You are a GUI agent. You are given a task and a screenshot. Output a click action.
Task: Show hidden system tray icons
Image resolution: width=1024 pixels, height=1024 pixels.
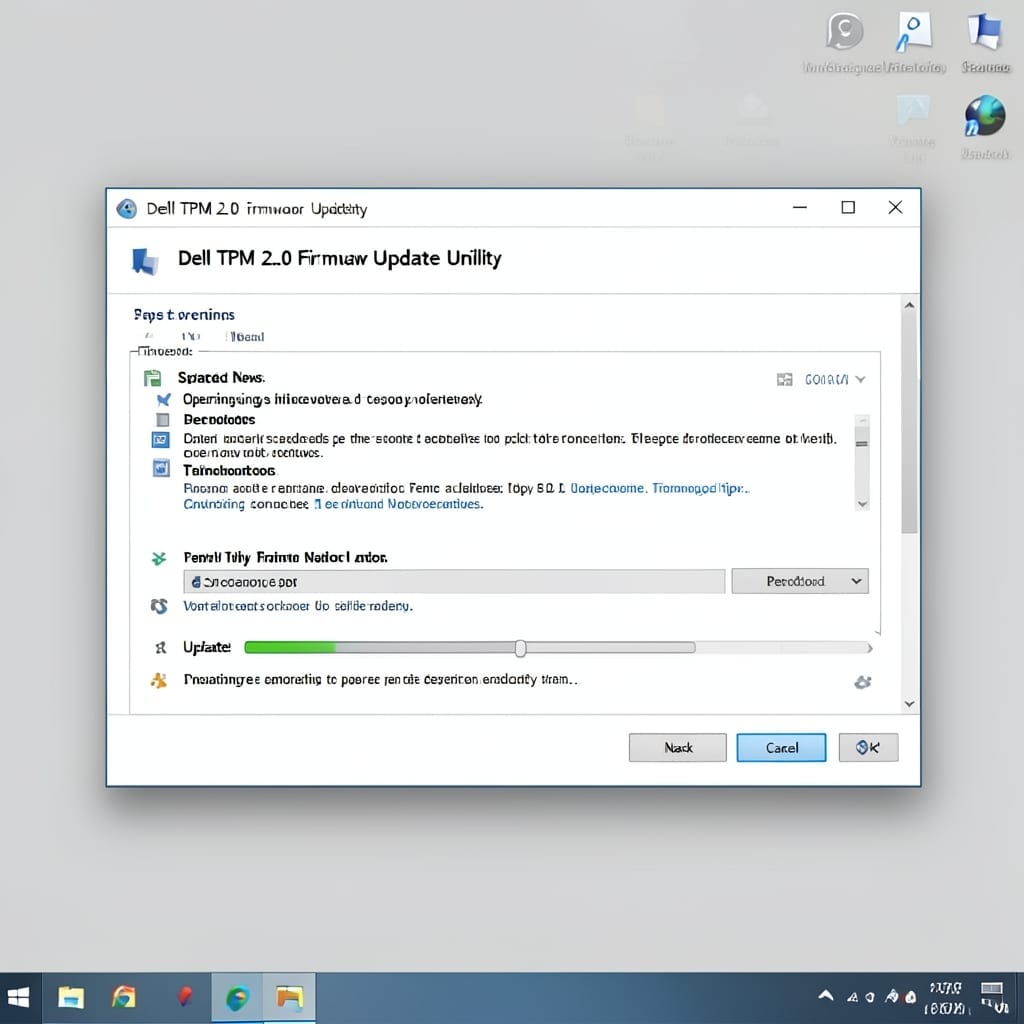(x=825, y=996)
